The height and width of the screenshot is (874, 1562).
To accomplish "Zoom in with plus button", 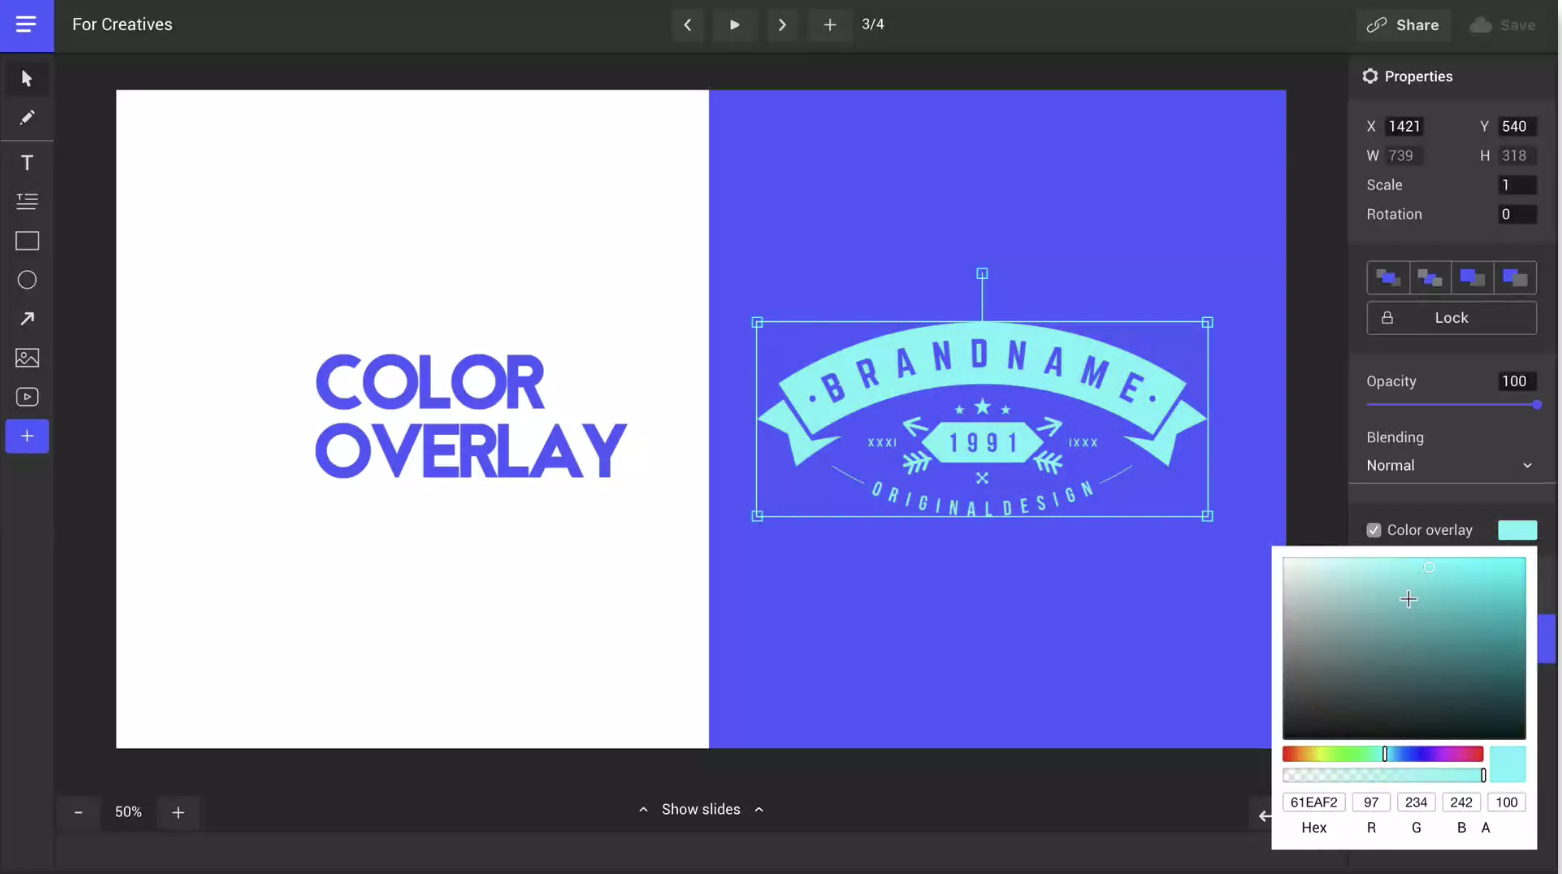I will 178,812.
